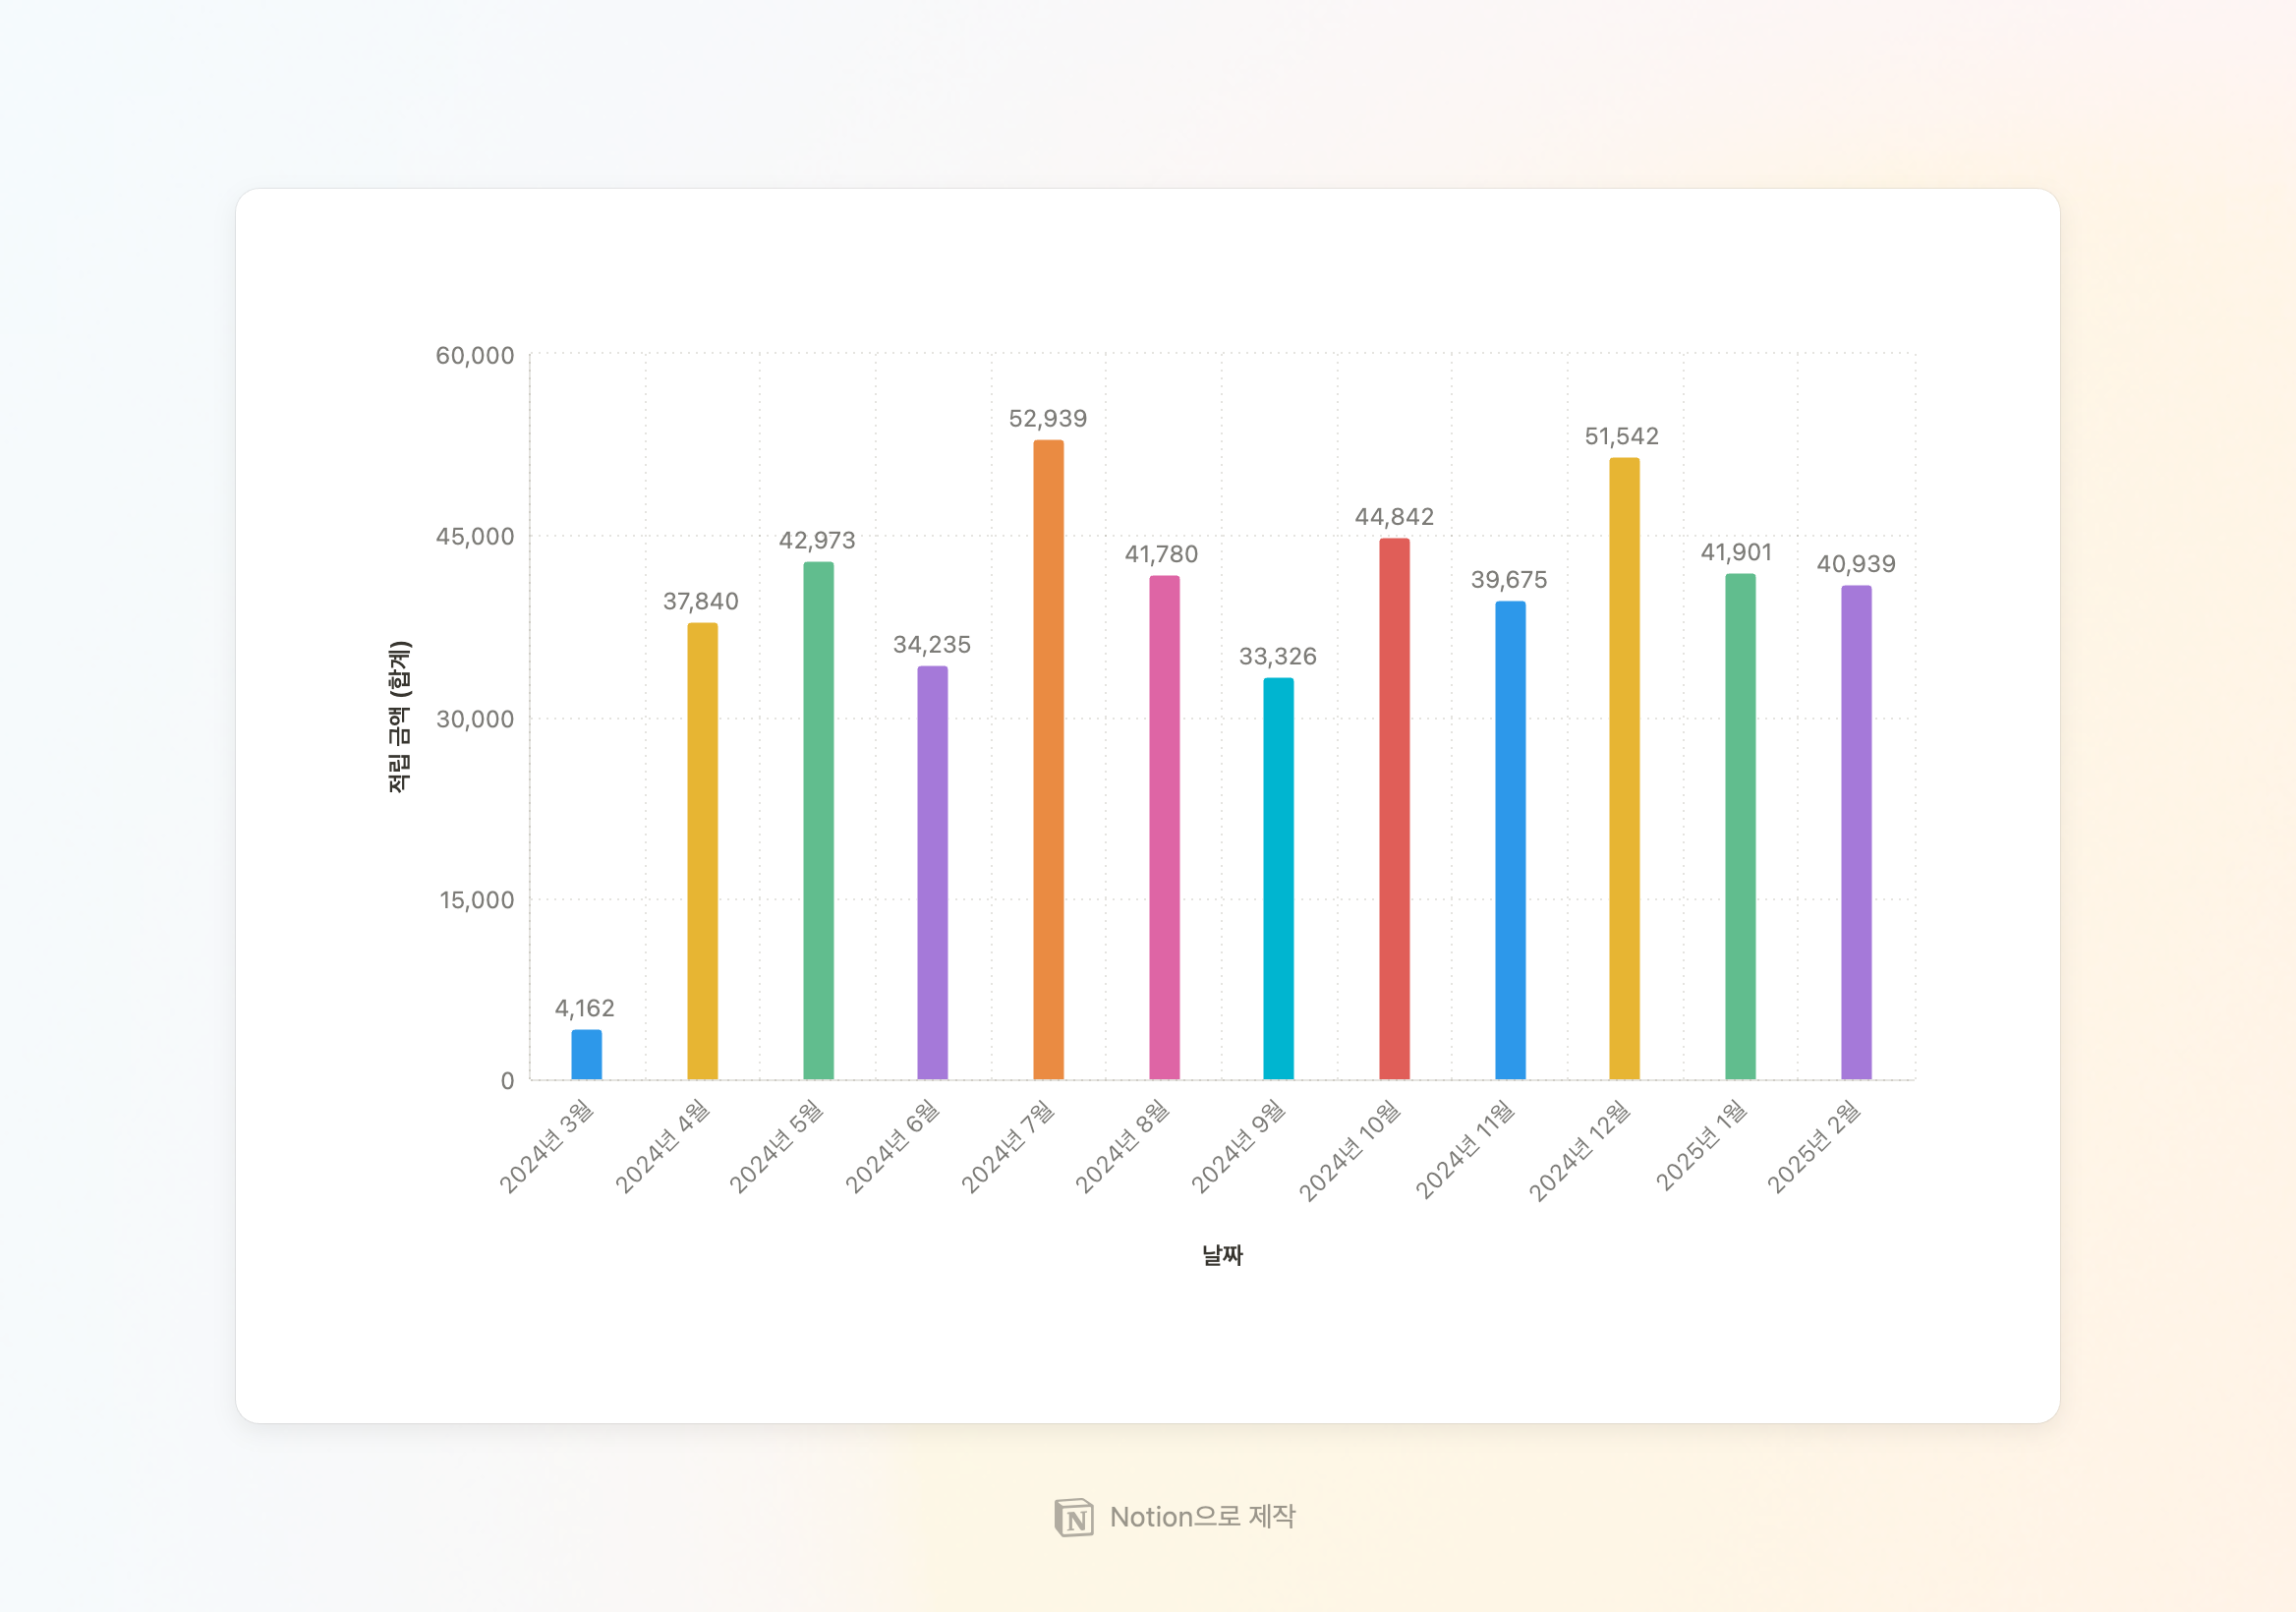Select the purple 2025년 2월 bar
This screenshot has height=1612, width=2296.
click(1856, 832)
